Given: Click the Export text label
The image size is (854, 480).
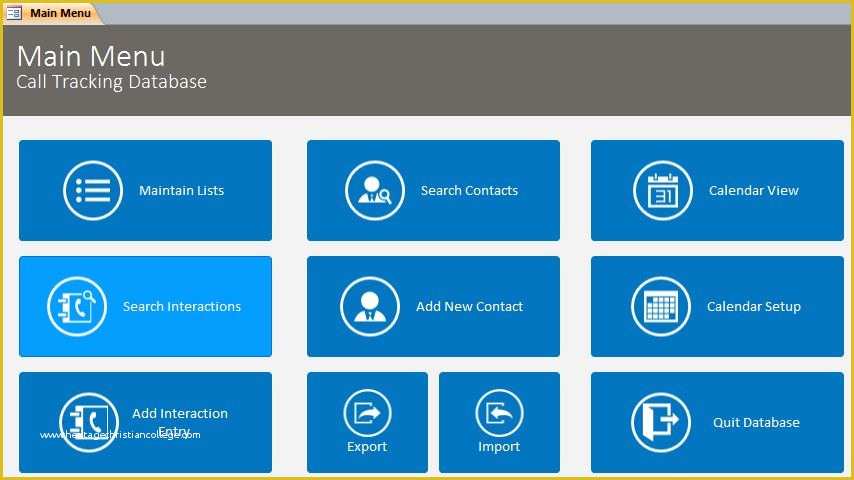Looking at the screenshot, I should [367, 447].
